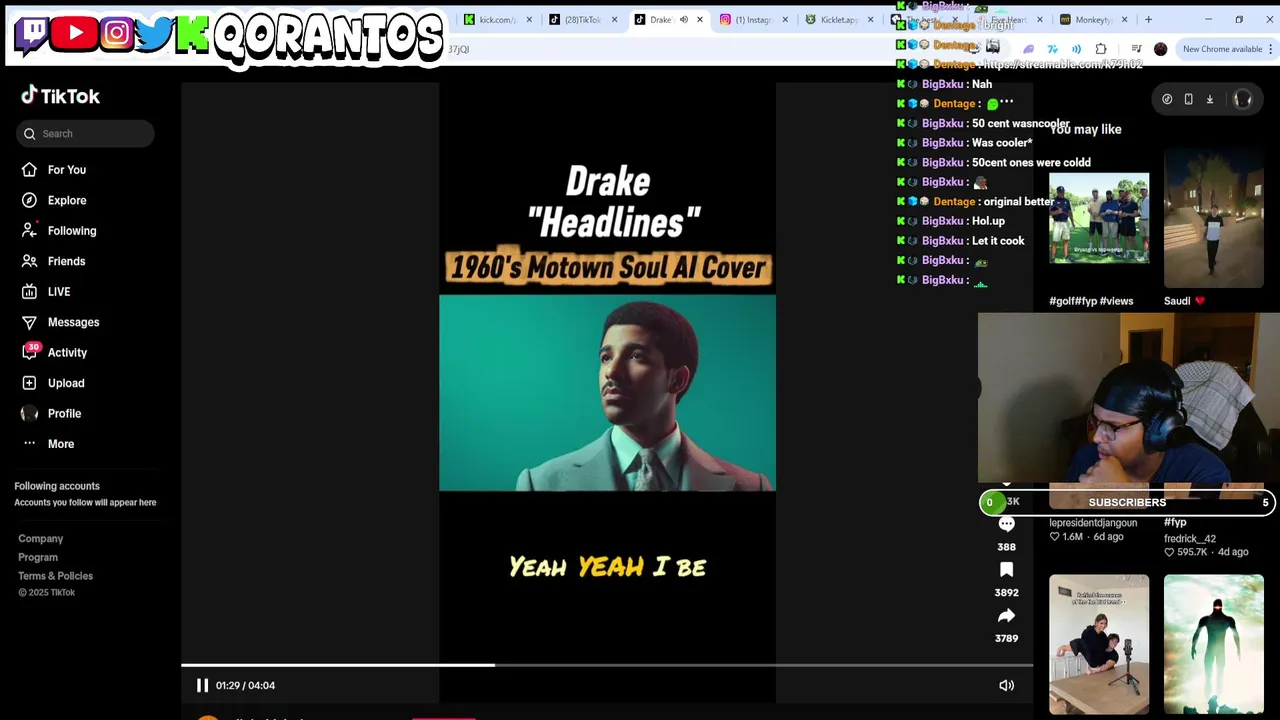Click the 3789 share count
The image size is (1280, 720).
(x=1006, y=639)
